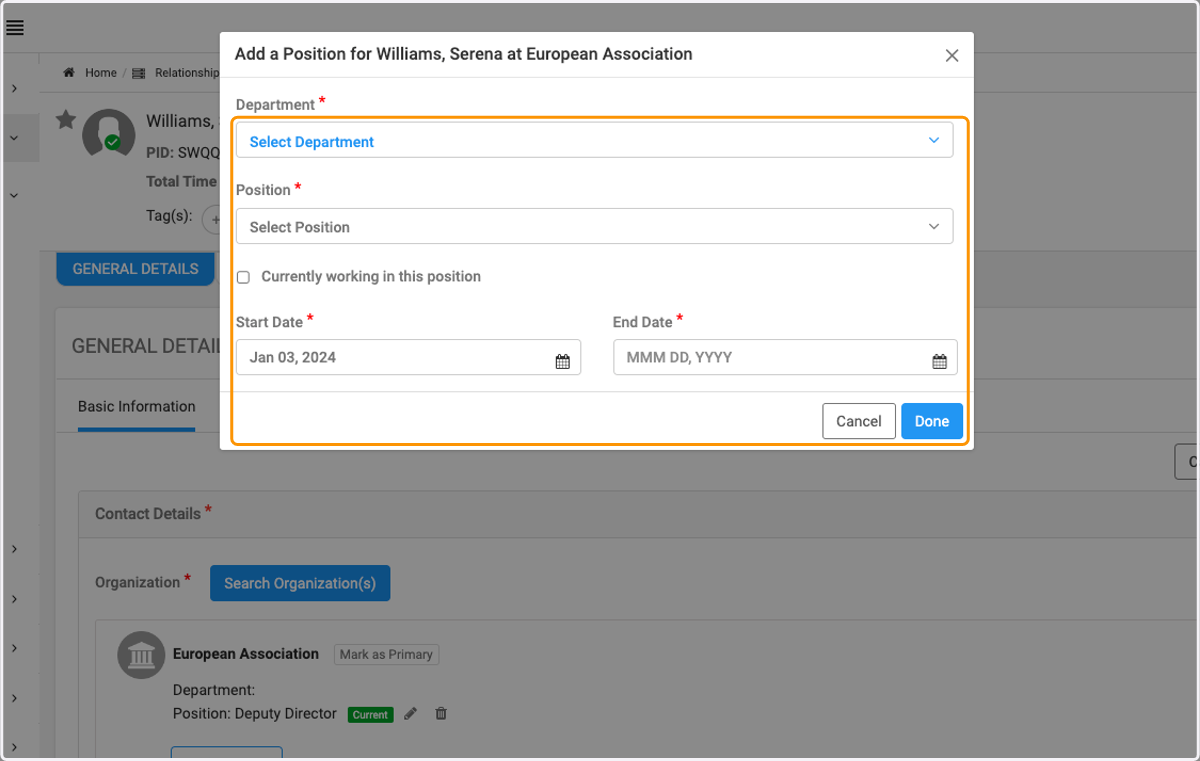Click the Home breadcrumb house icon
Image resolution: width=1200 pixels, height=761 pixels.
(69, 73)
